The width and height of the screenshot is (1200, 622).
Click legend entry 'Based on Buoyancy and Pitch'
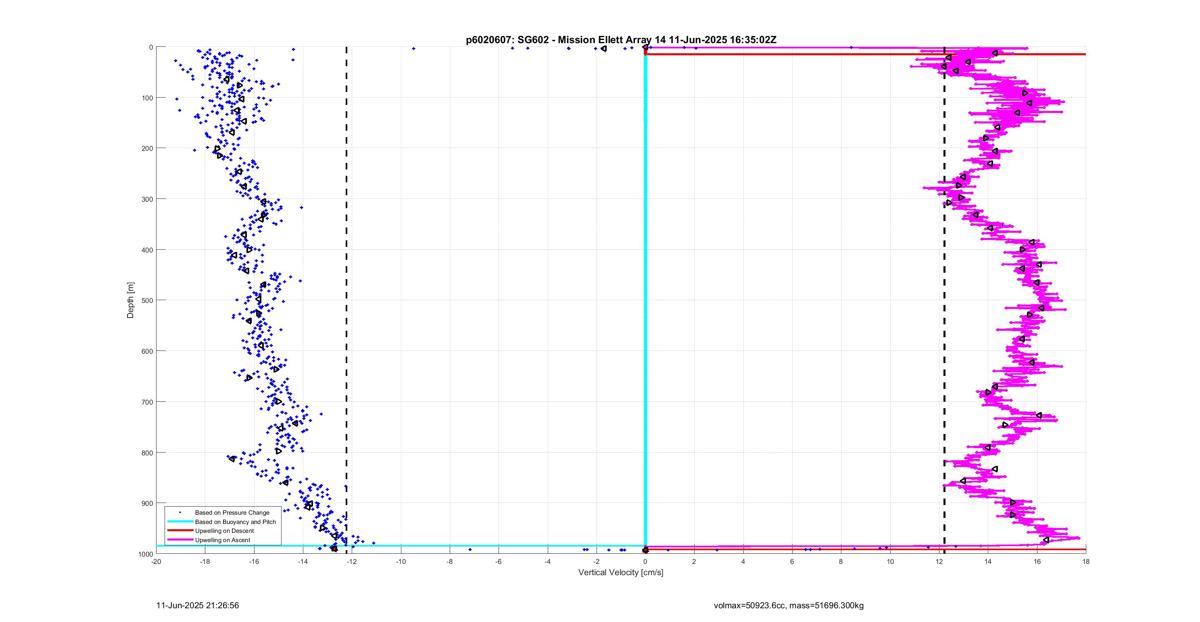235,521
